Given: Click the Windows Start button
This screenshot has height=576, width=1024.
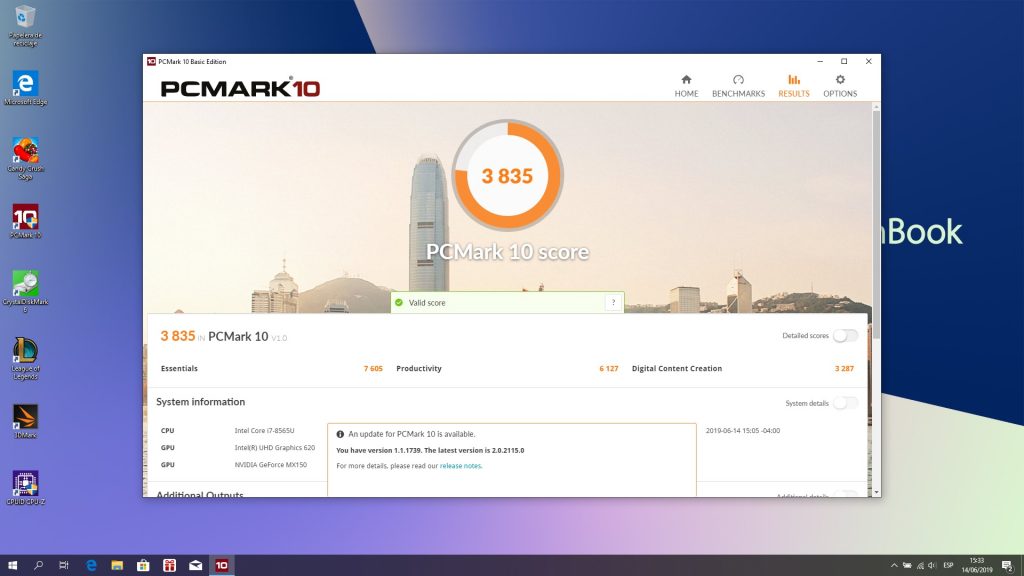Looking at the screenshot, I should [x=13, y=565].
